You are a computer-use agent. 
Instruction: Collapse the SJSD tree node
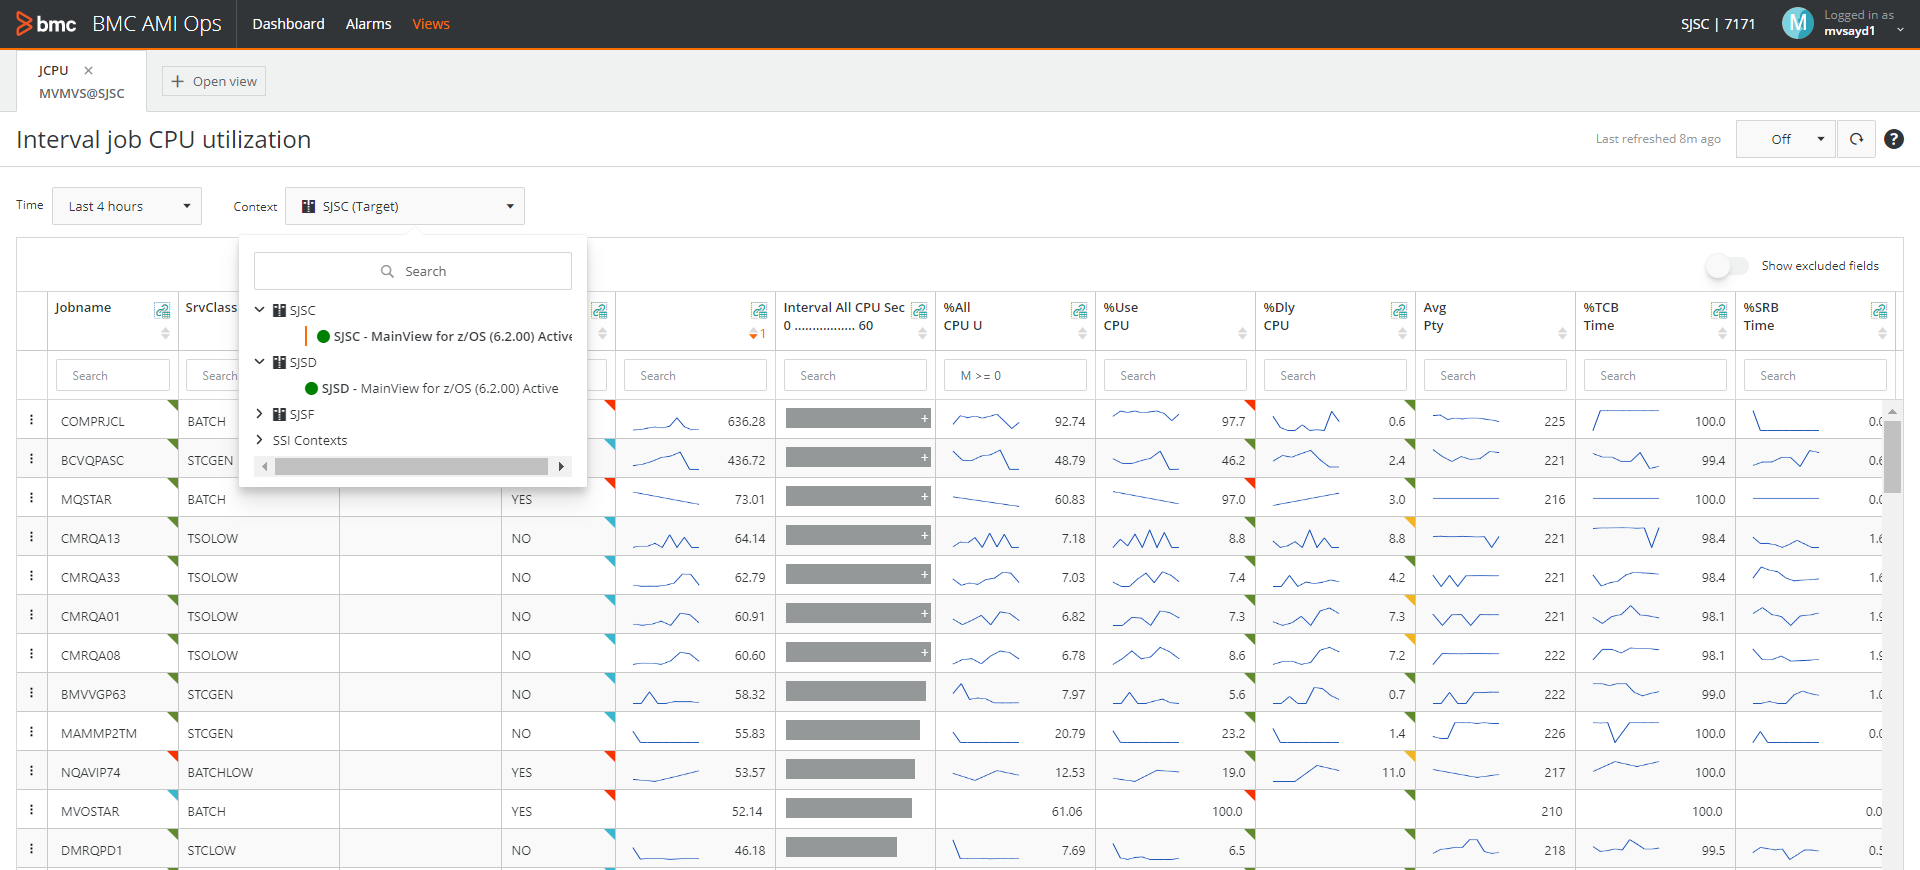click(x=260, y=362)
